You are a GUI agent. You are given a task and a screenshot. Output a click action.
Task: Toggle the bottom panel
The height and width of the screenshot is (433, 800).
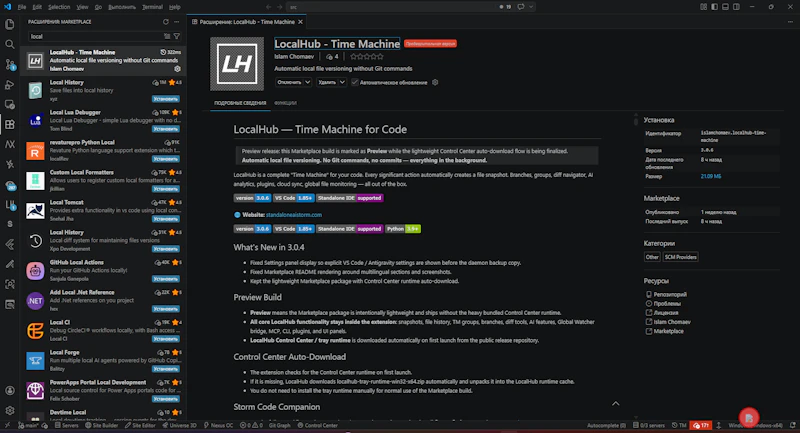[725, 7]
